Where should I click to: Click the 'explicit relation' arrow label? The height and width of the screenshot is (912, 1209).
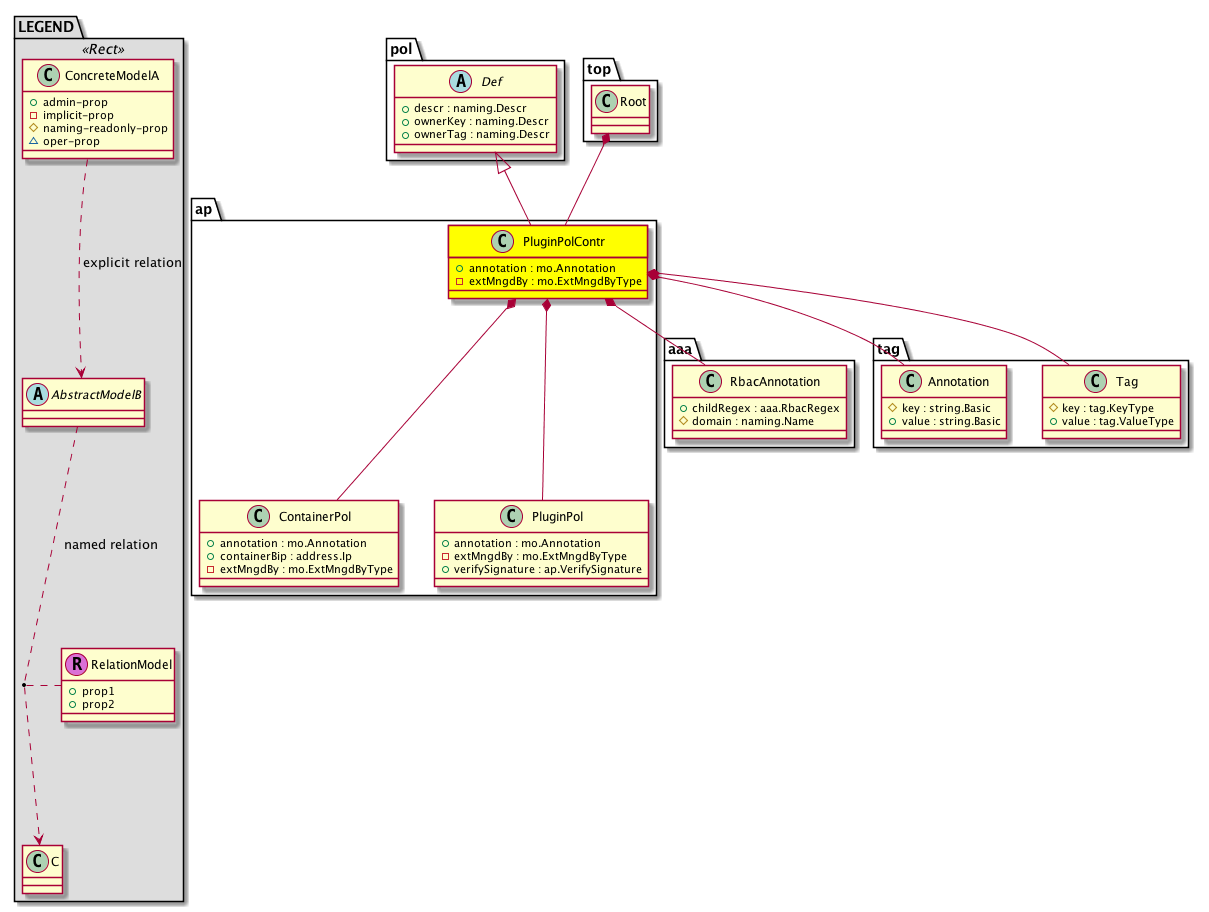132,263
